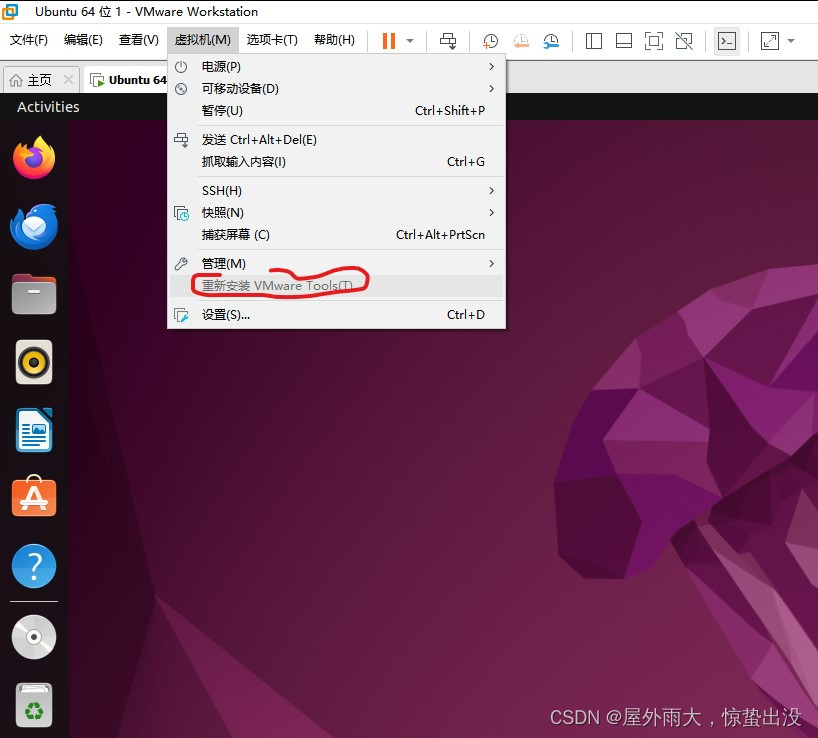Click the arrow beside 电源(P)
The height and width of the screenshot is (738, 818).
491,67
